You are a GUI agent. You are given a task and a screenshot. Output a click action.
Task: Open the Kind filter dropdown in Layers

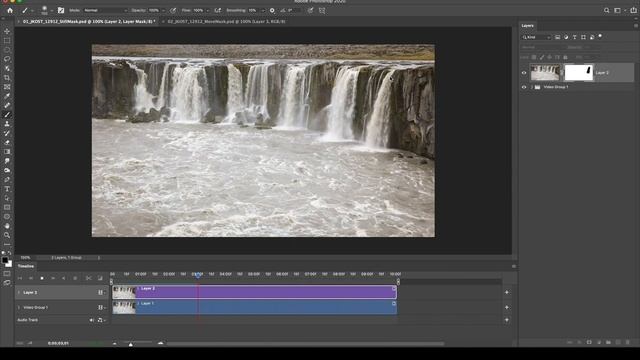click(536, 37)
